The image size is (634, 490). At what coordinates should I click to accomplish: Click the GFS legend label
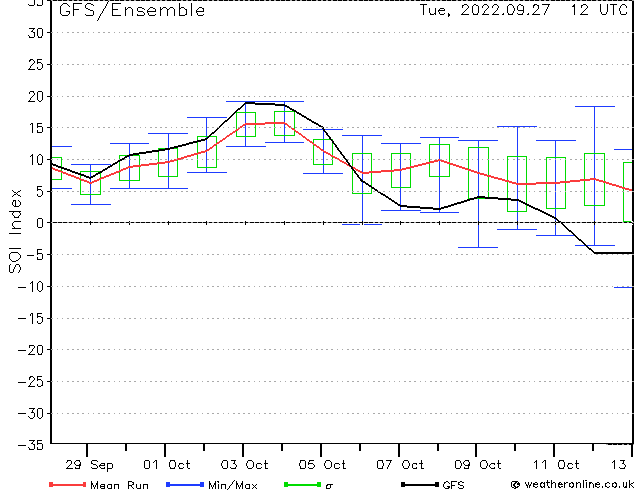[x=453, y=485]
